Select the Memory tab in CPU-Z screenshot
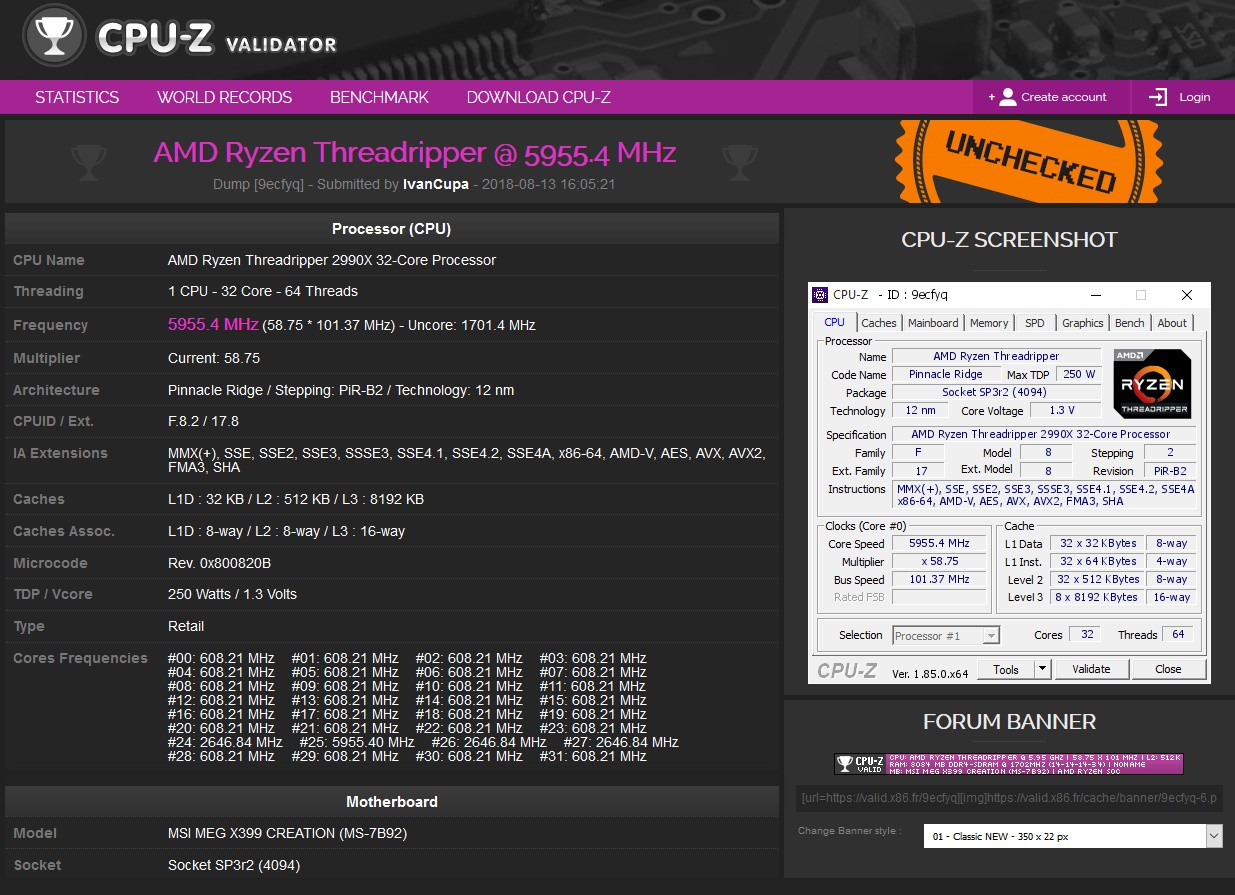The image size is (1235, 895). (989, 323)
